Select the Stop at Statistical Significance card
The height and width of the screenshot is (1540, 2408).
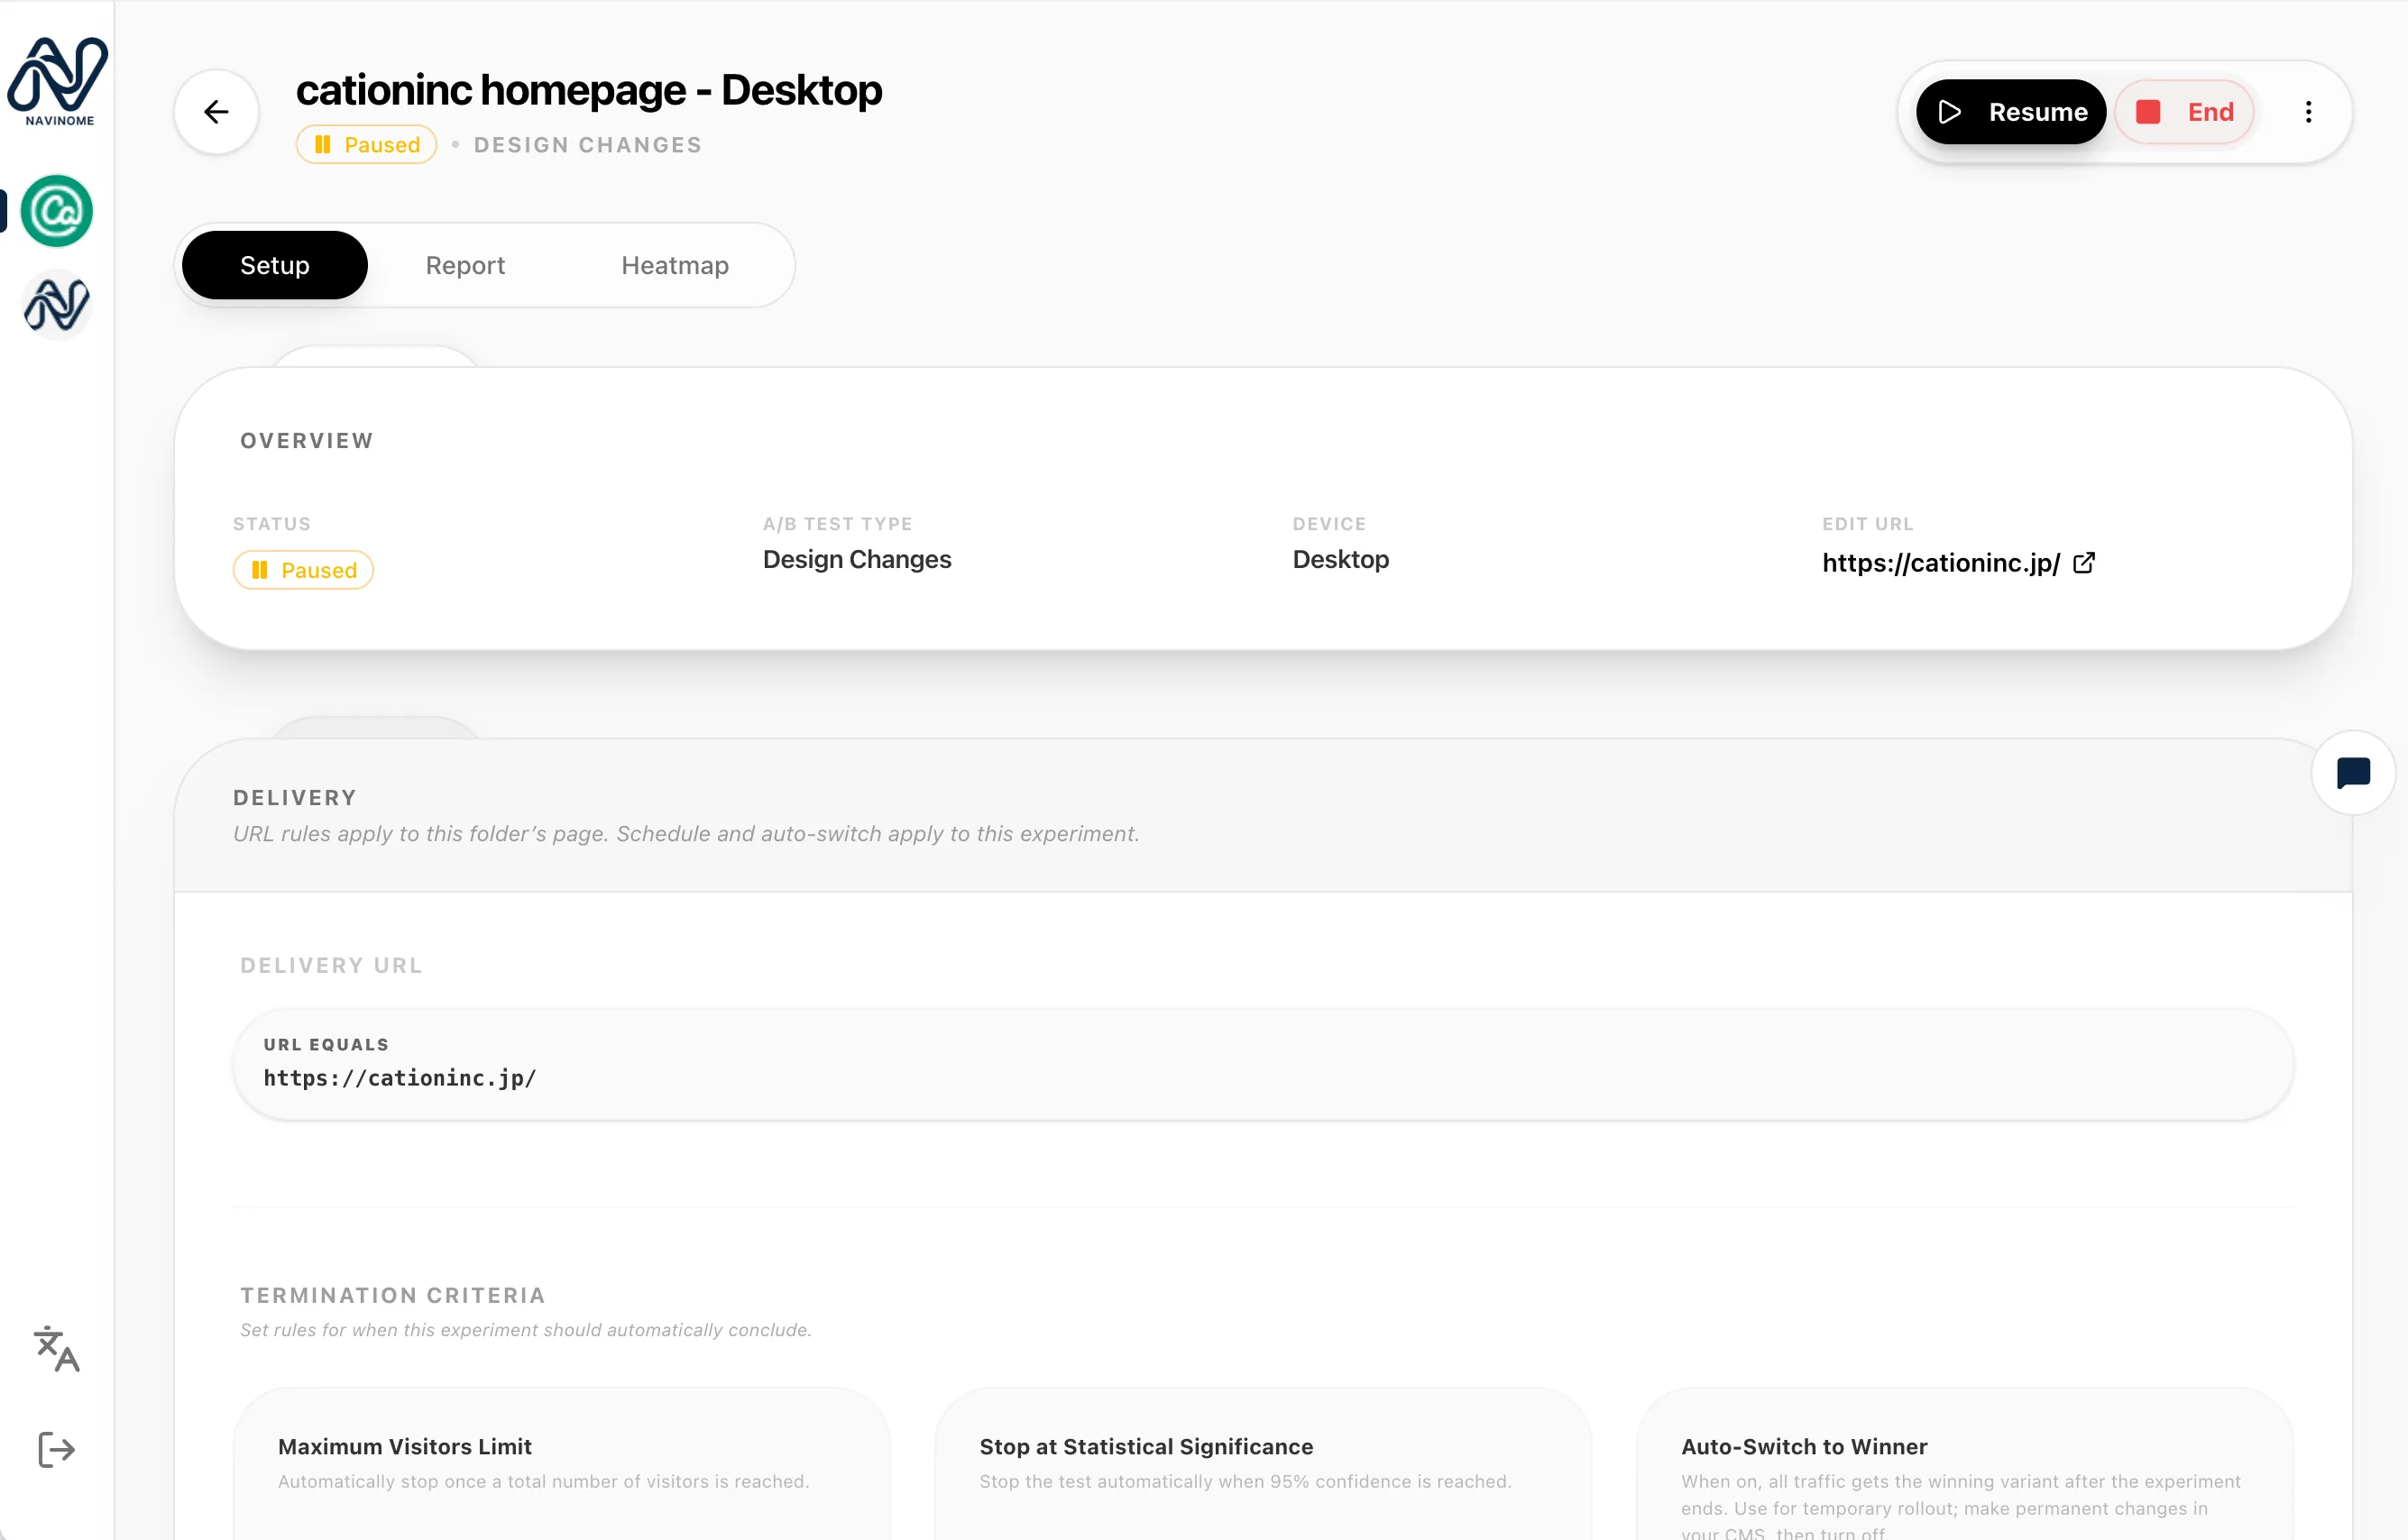pyautogui.click(x=1263, y=1463)
